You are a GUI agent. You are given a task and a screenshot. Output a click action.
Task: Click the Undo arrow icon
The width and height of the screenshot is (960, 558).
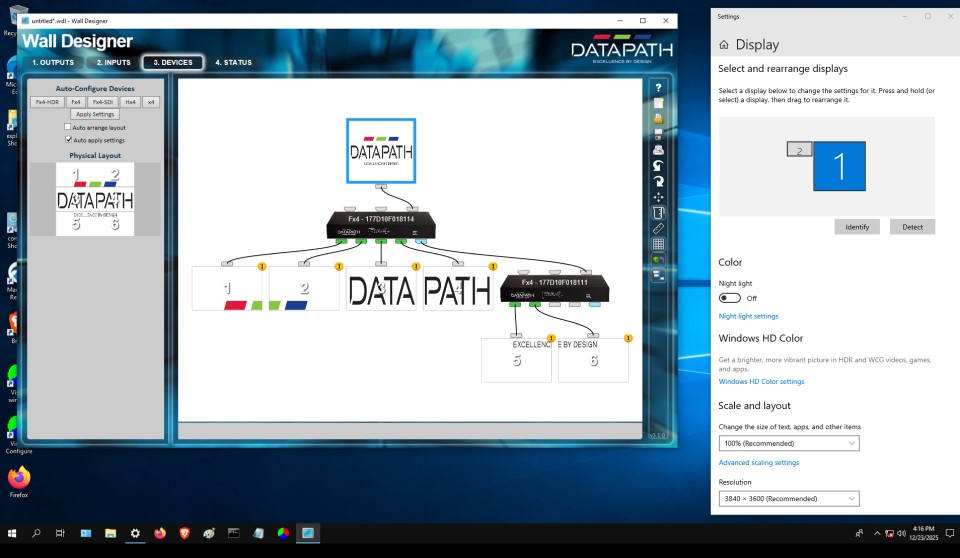[x=658, y=165]
